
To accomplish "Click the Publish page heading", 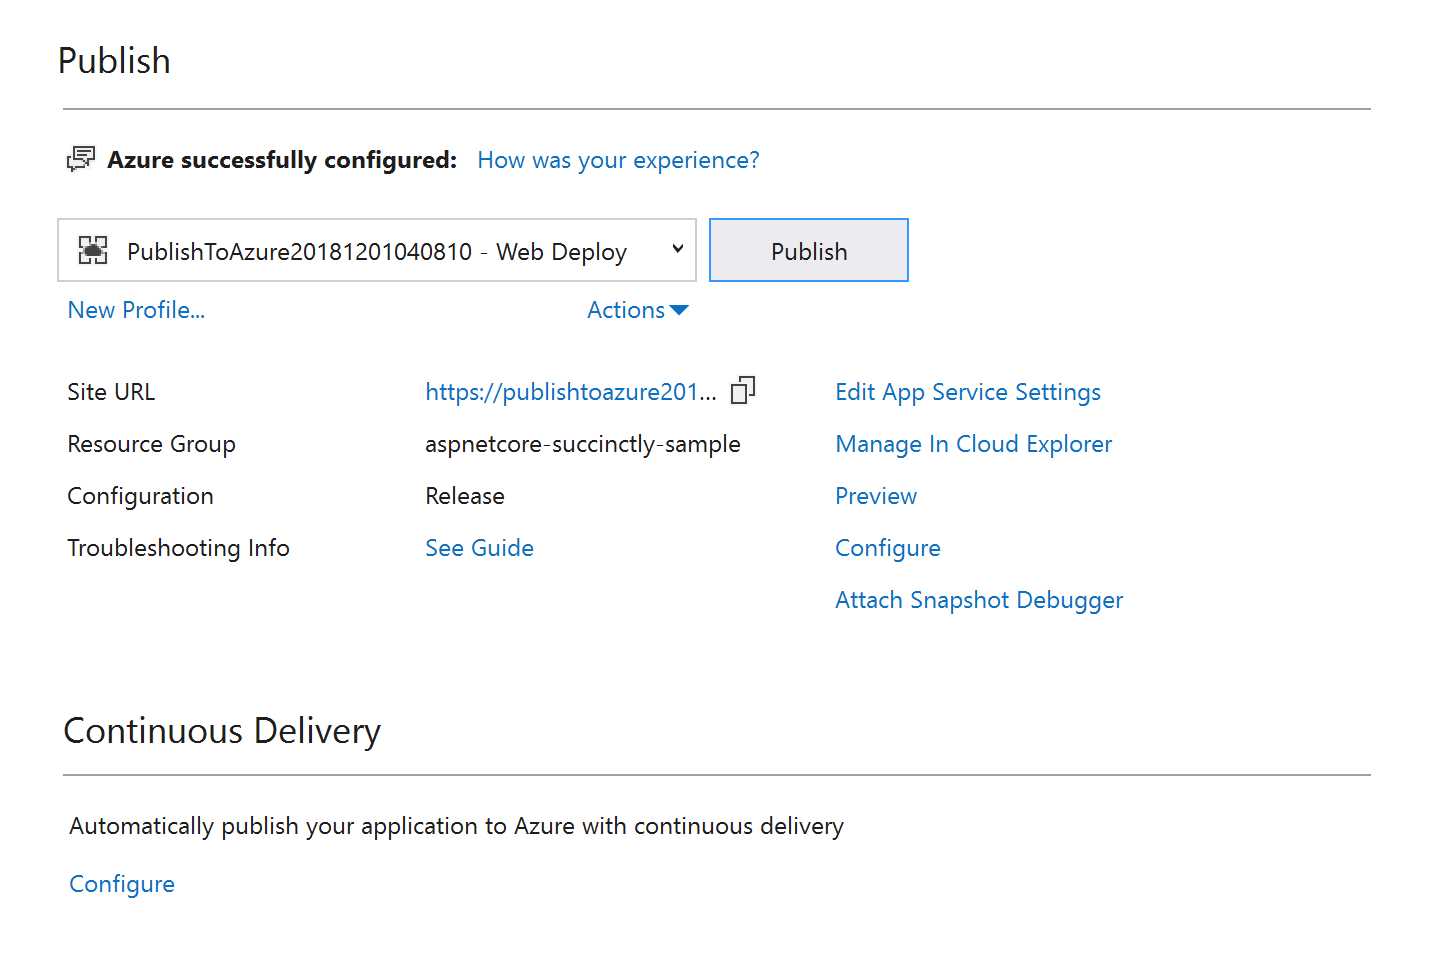I will (x=114, y=60).
